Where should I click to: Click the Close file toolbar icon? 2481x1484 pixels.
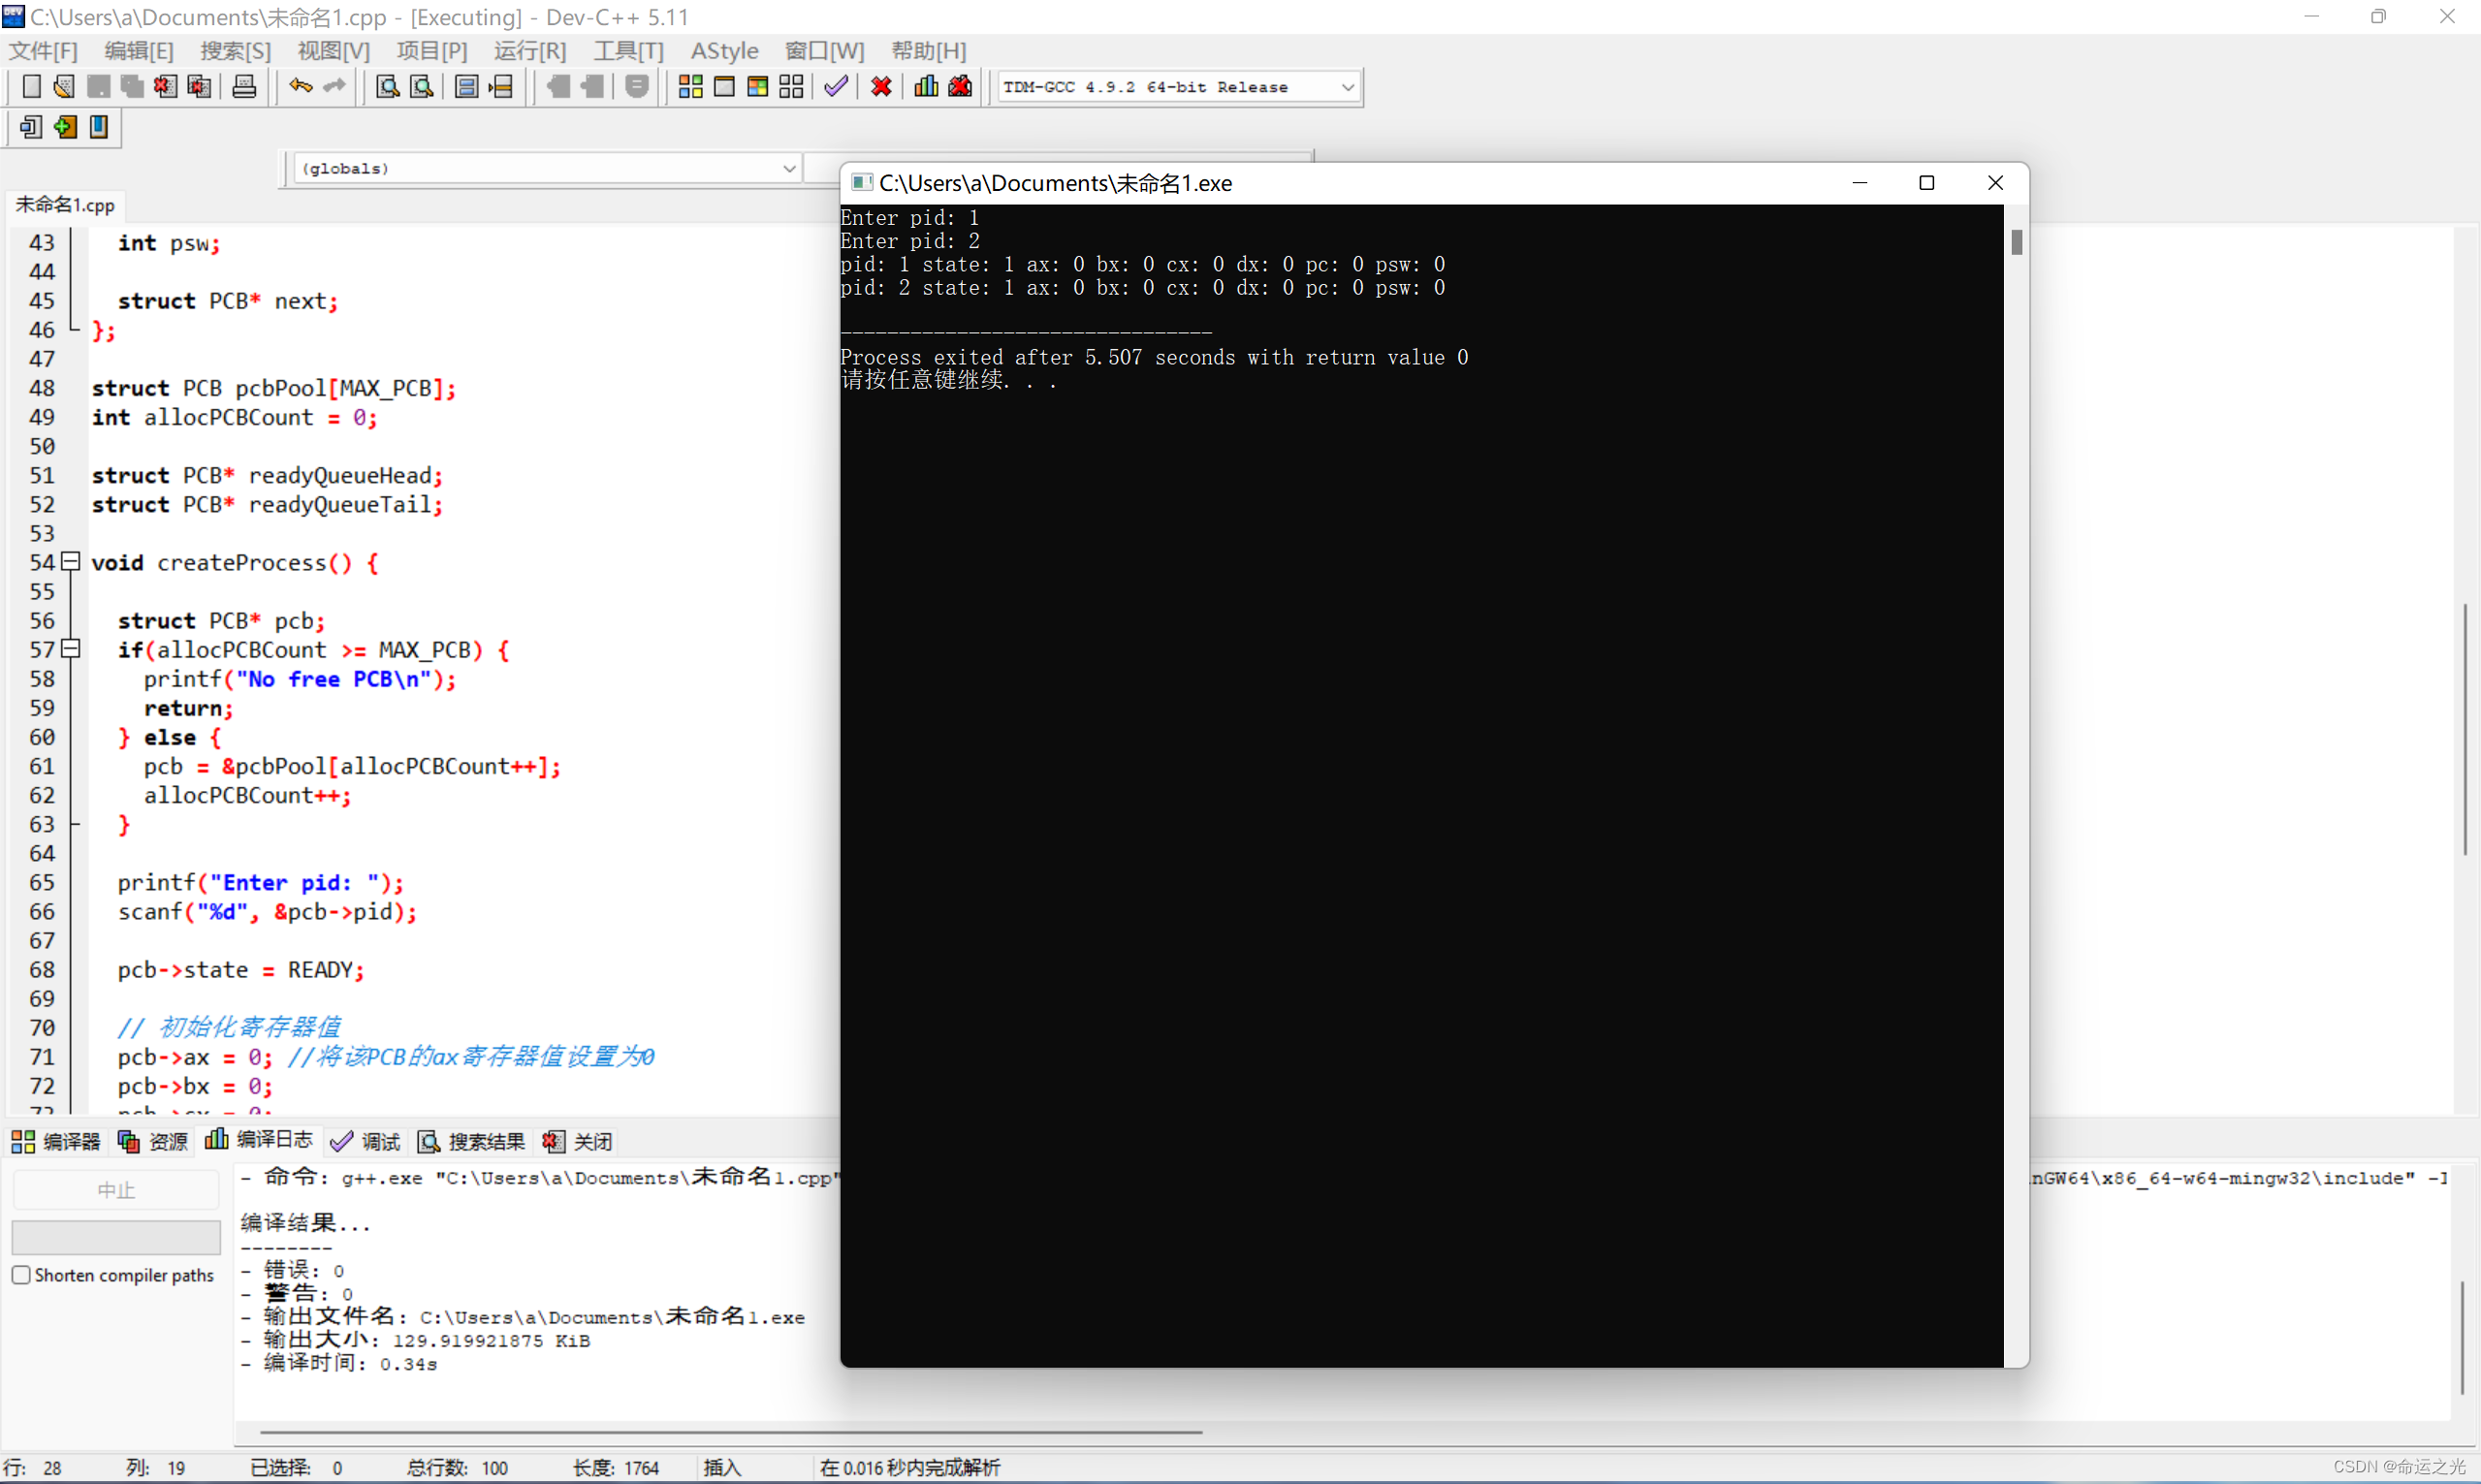click(x=165, y=87)
